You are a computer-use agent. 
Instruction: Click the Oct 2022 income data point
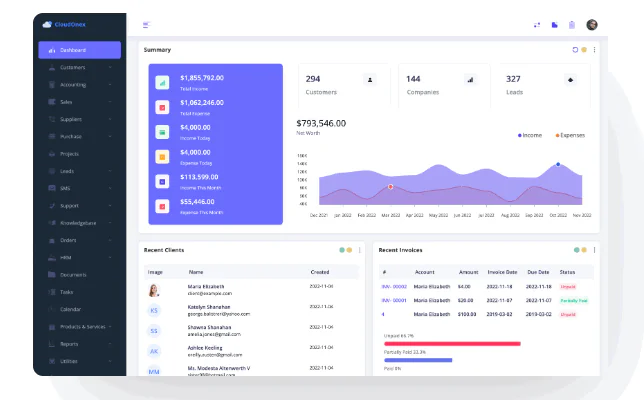pyautogui.click(x=558, y=164)
